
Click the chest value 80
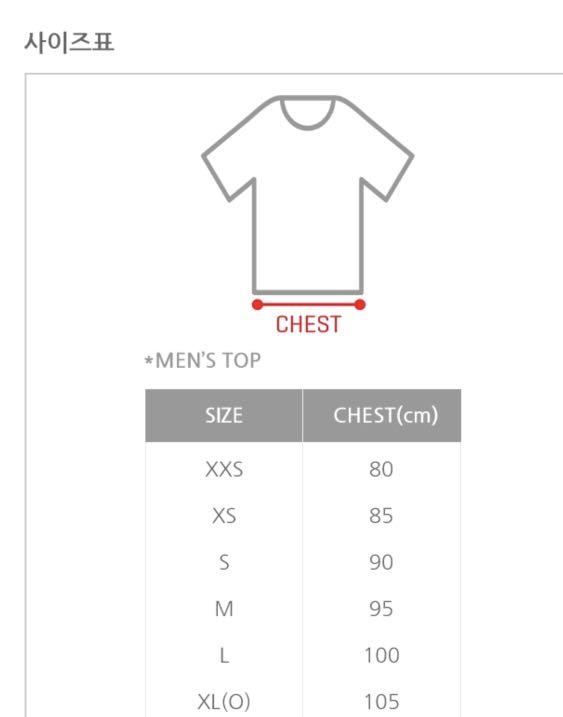(x=381, y=469)
